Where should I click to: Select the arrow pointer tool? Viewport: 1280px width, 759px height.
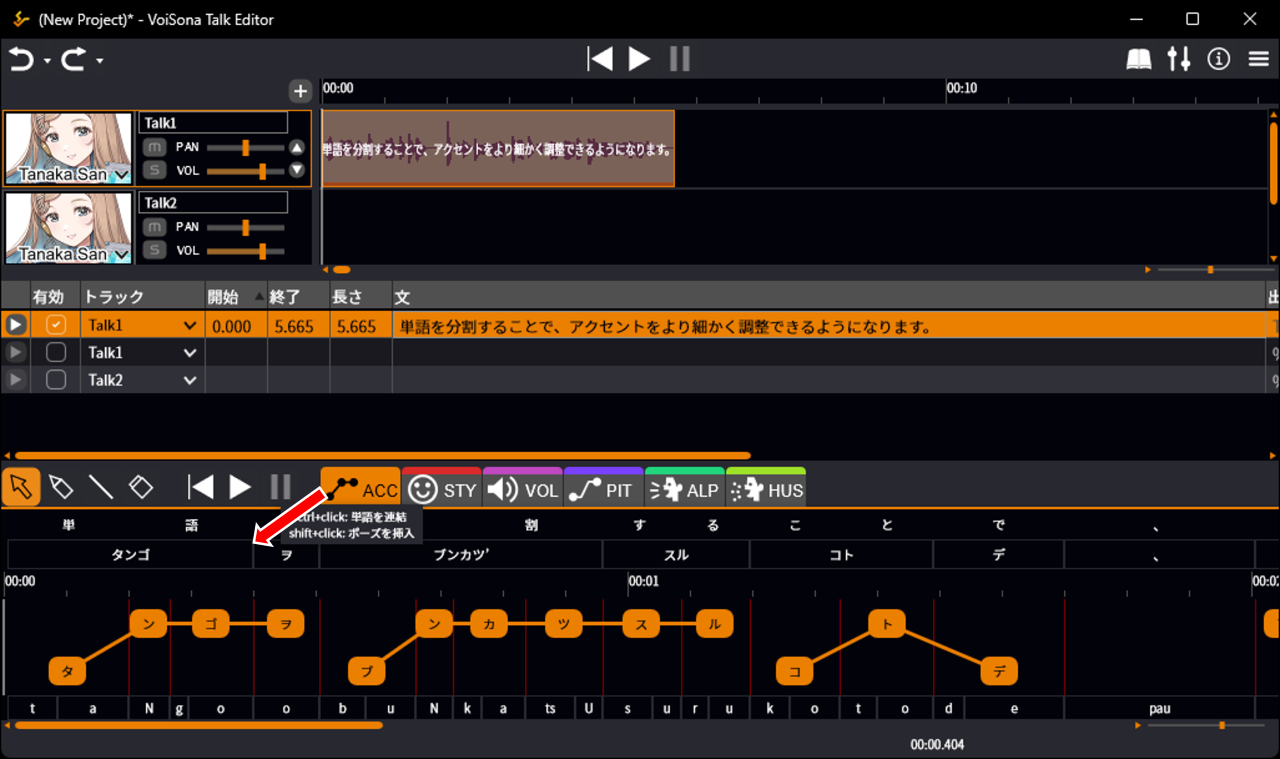click(21, 487)
